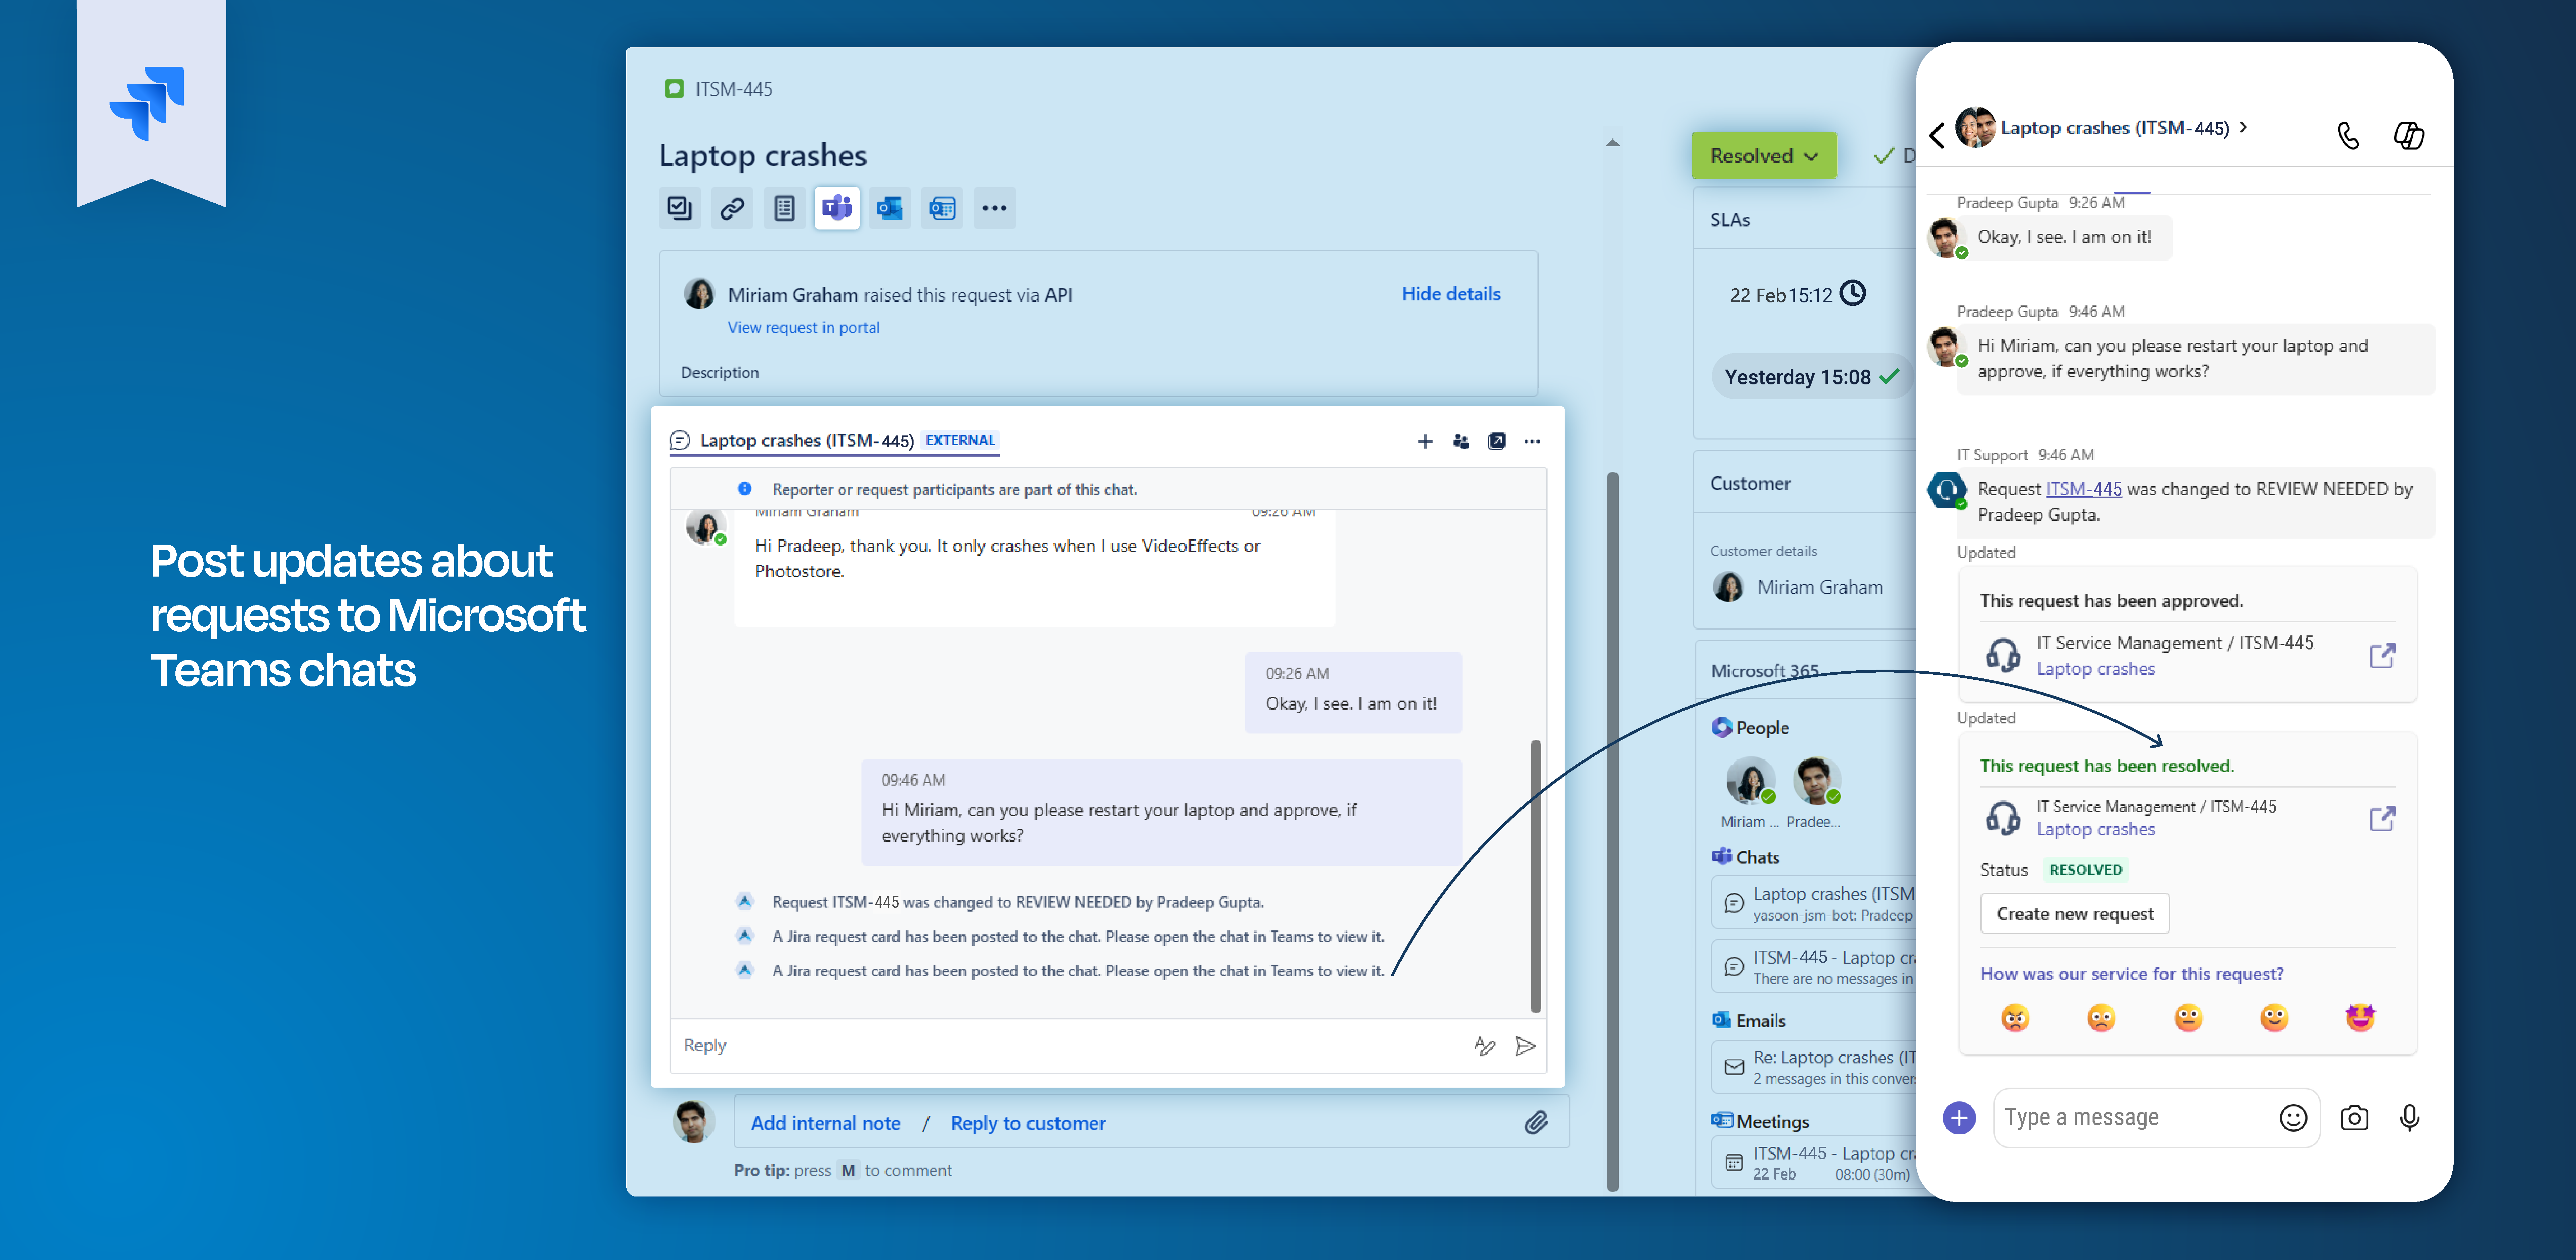Click the link icon below title
2576x1260 pixels.
[x=732, y=208]
